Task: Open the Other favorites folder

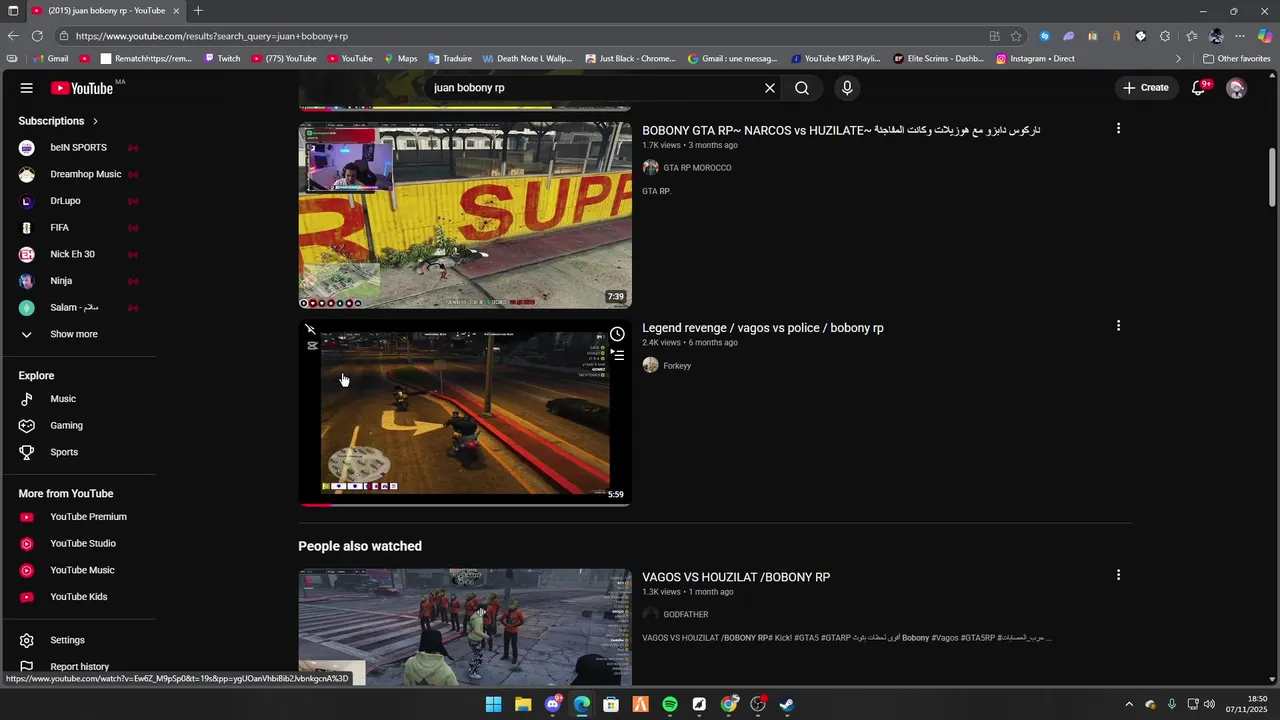Action: coord(1236,59)
